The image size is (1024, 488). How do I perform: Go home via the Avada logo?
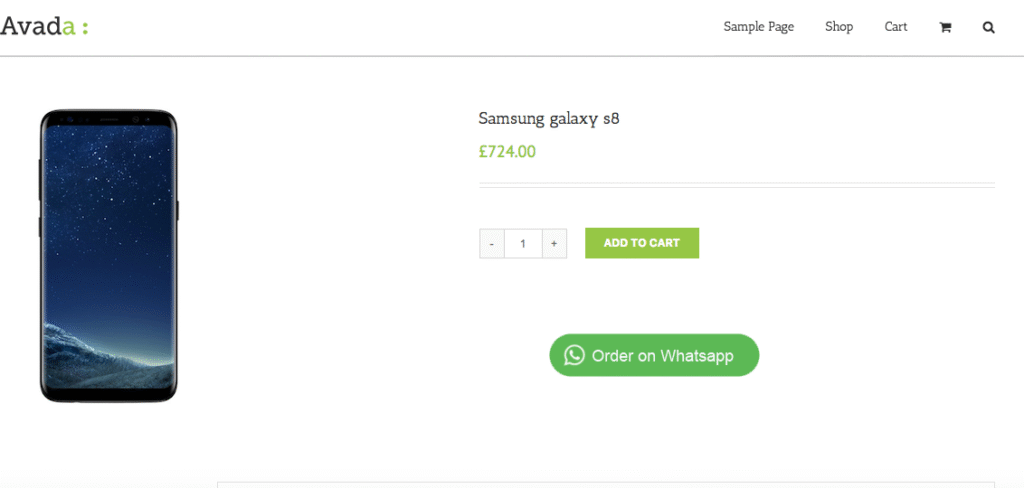(x=38, y=26)
